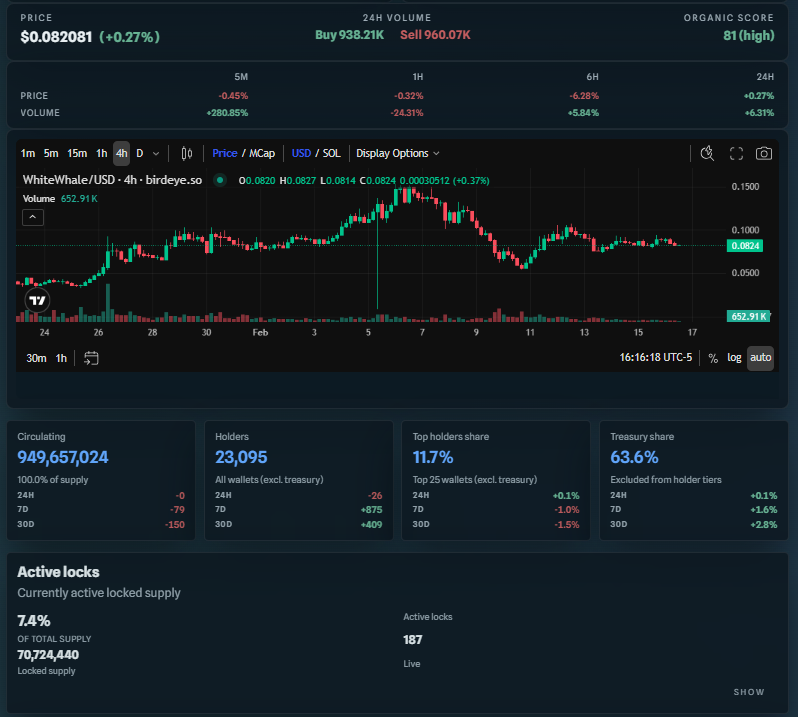Image resolution: width=798 pixels, height=717 pixels.
Task: Enter fullscreen chart mode
Action: [x=736, y=154]
